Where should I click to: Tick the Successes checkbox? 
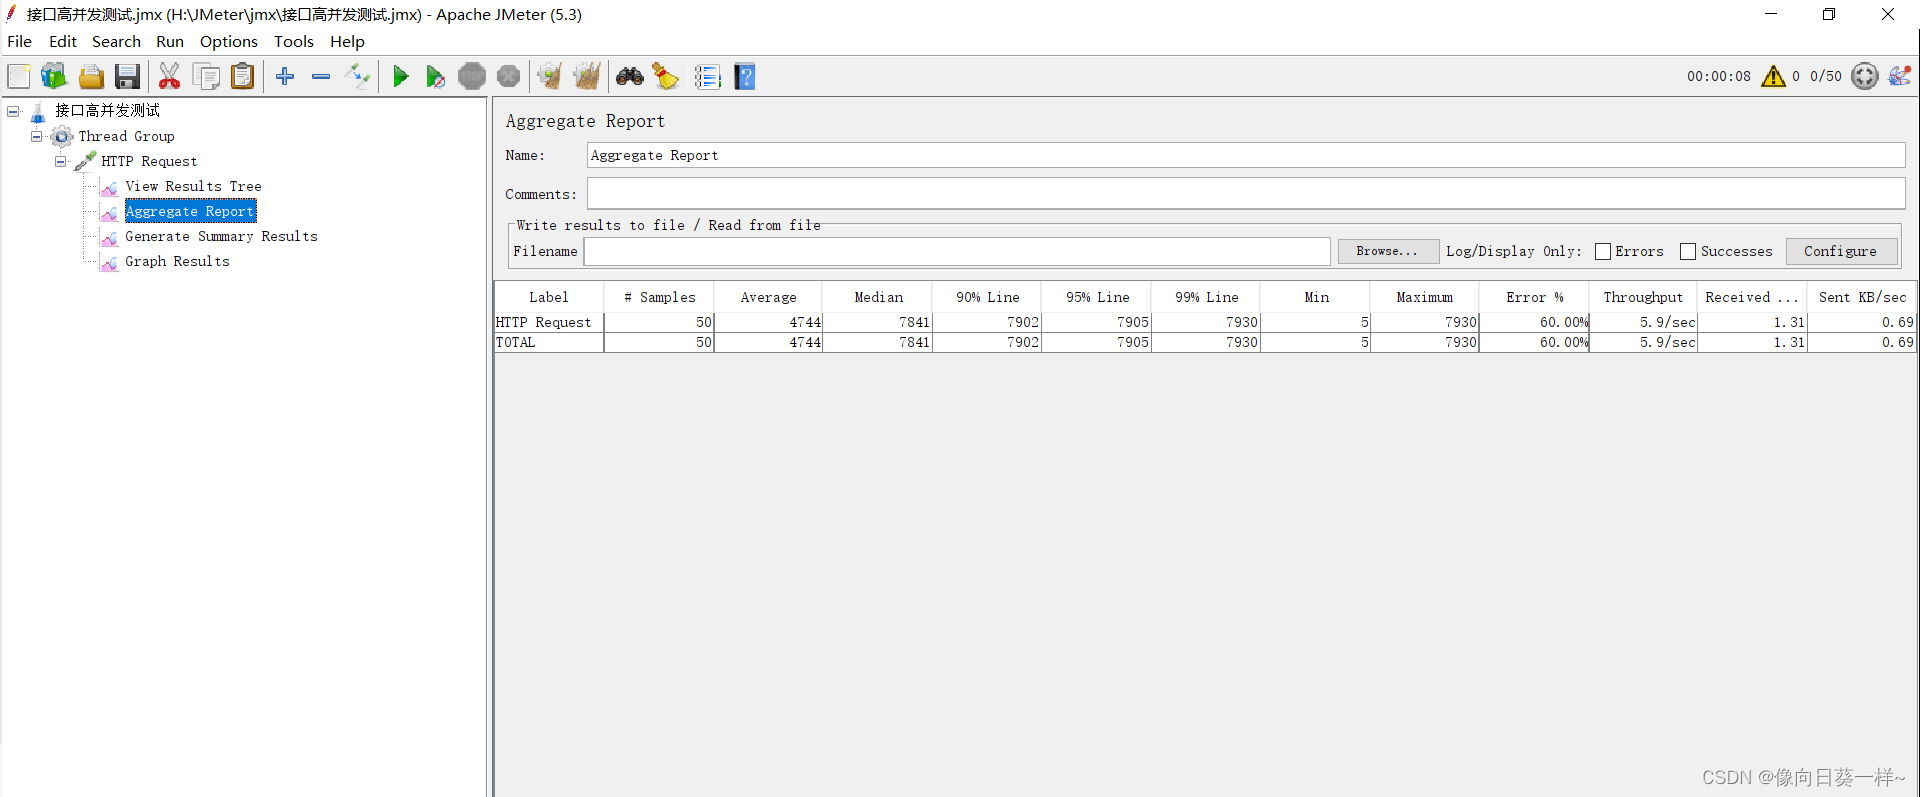(1688, 252)
